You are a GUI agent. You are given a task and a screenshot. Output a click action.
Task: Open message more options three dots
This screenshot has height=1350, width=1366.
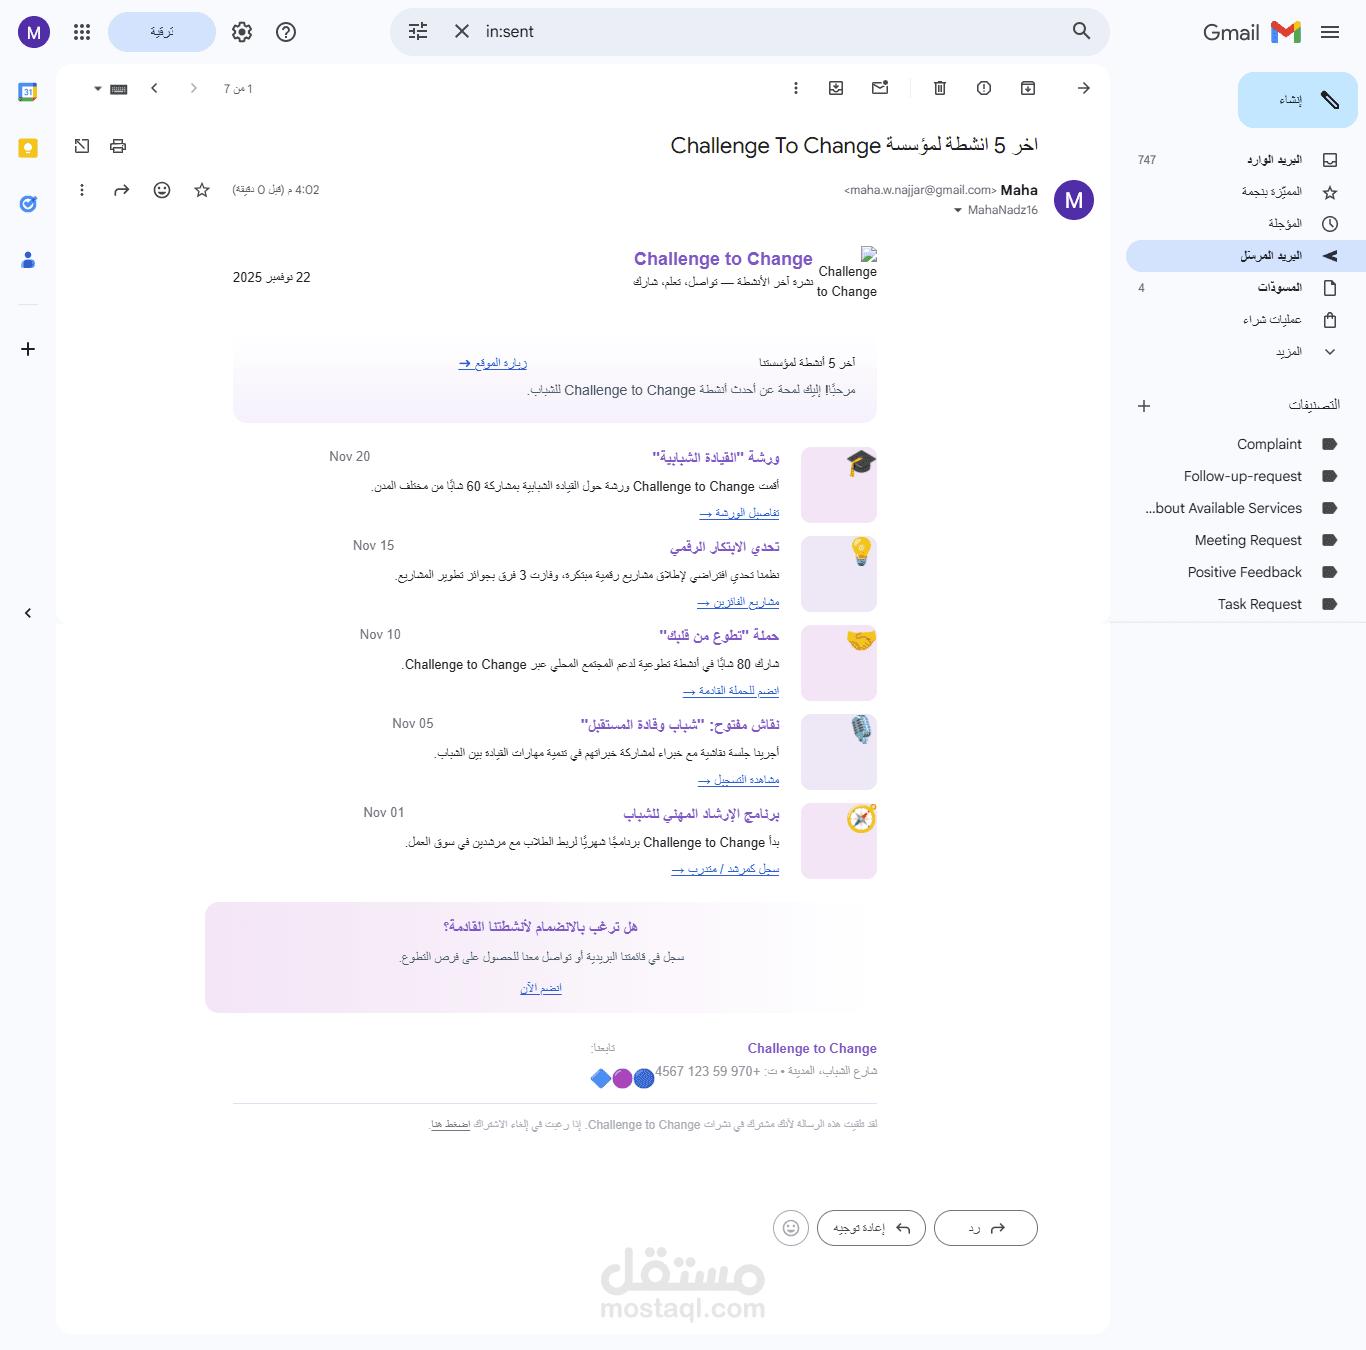coord(82,190)
